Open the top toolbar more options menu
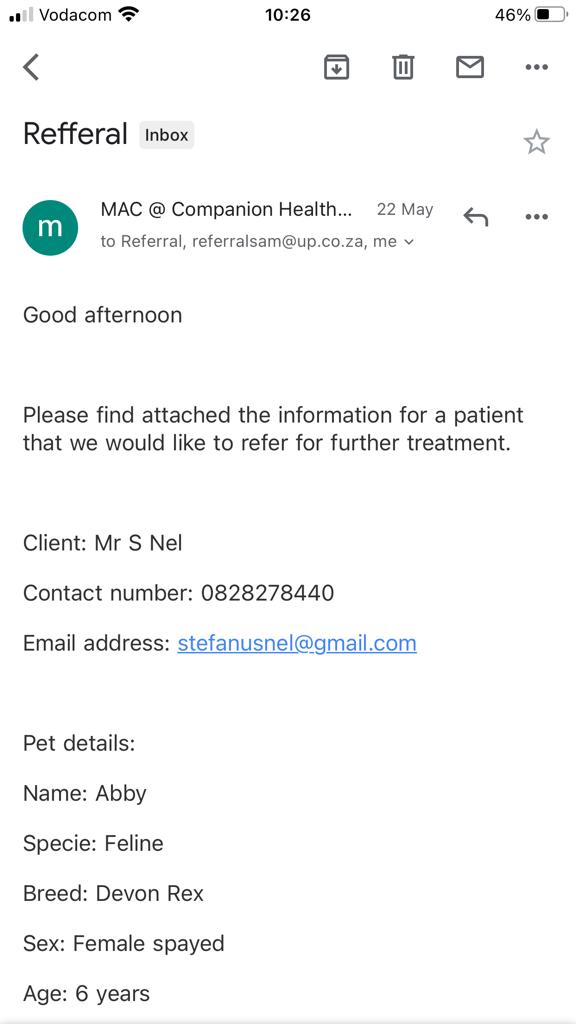Screen dimensions: 576x1024 (x=536, y=67)
